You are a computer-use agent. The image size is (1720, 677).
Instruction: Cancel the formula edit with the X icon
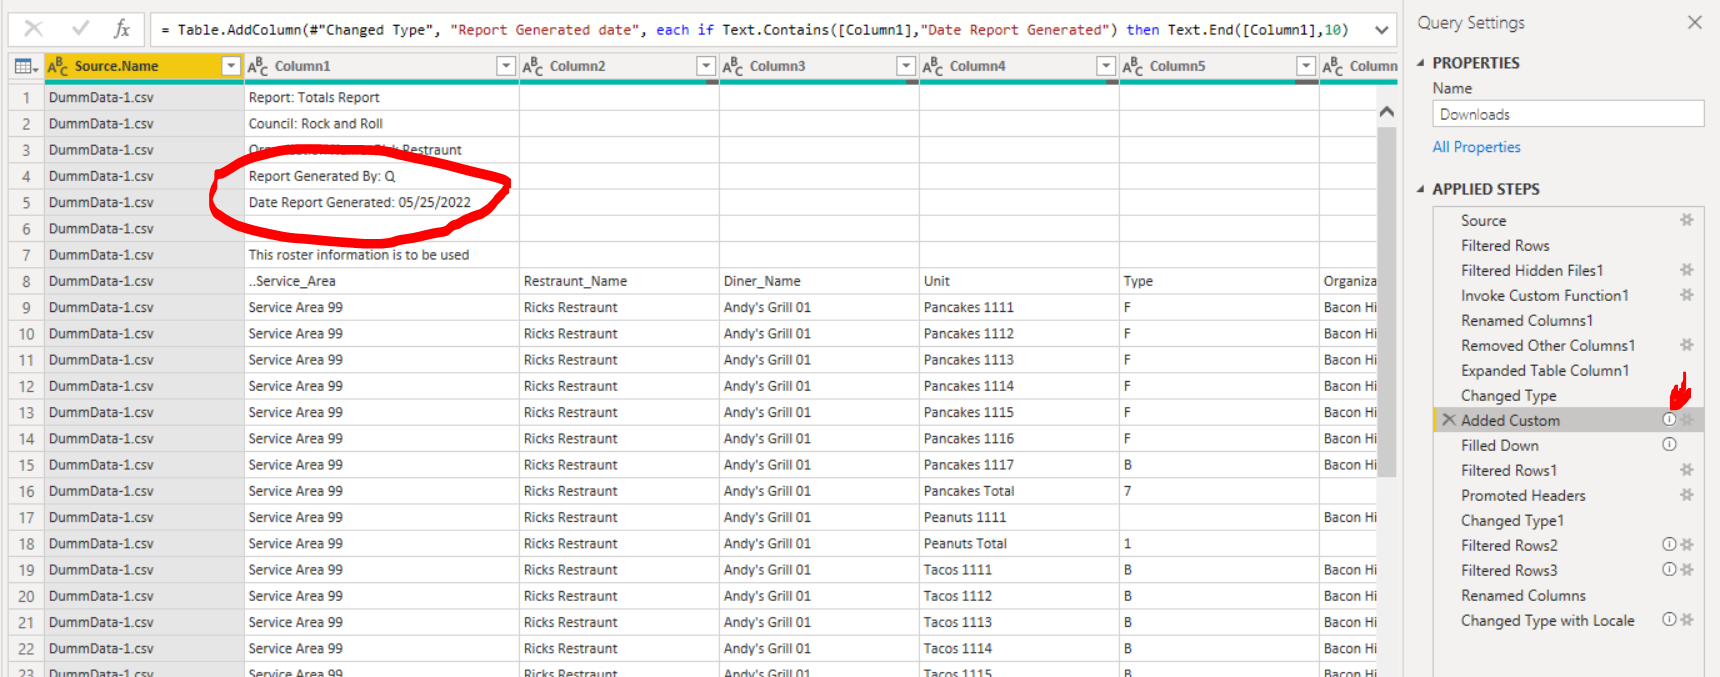(x=33, y=29)
